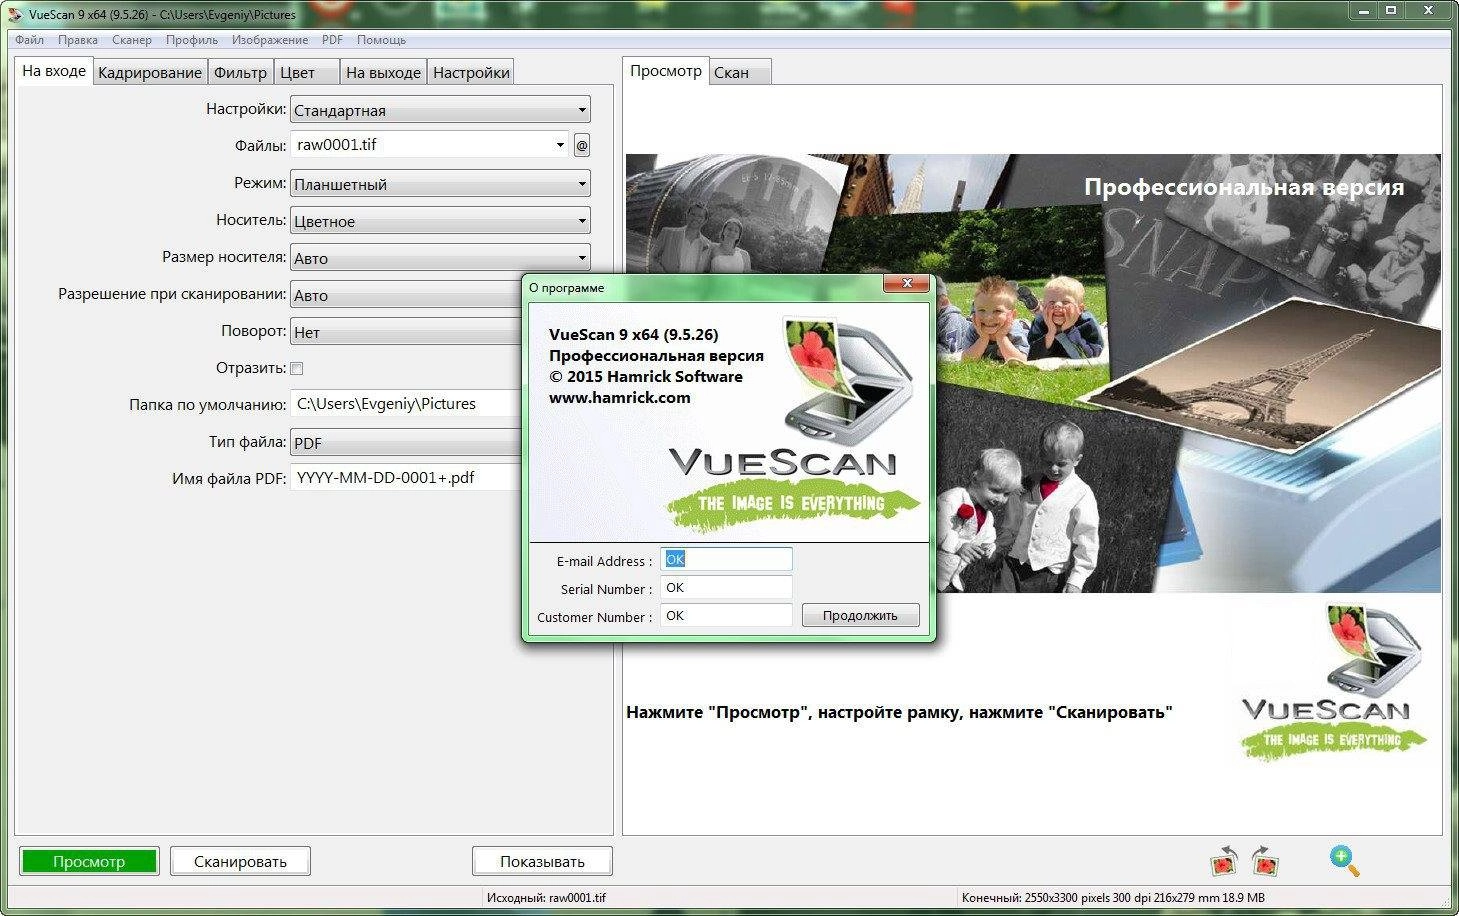The image size is (1459, 916).
Task: Click Продолжить in the About dialog
Action: tap(860, 615)
